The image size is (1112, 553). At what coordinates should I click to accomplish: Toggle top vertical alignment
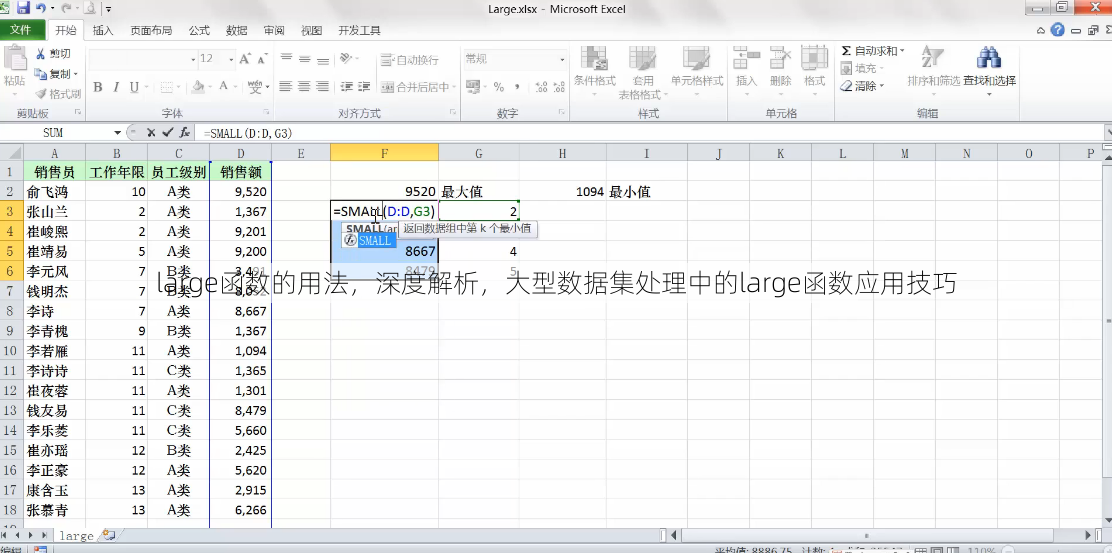click(286, 59)
